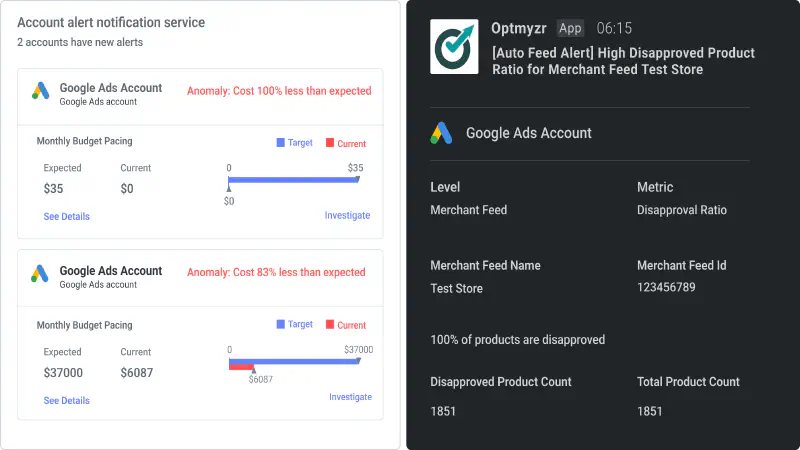Click the 'Disapproved Product Count' label
Screen dimensions: 800x450
[501, 382]
